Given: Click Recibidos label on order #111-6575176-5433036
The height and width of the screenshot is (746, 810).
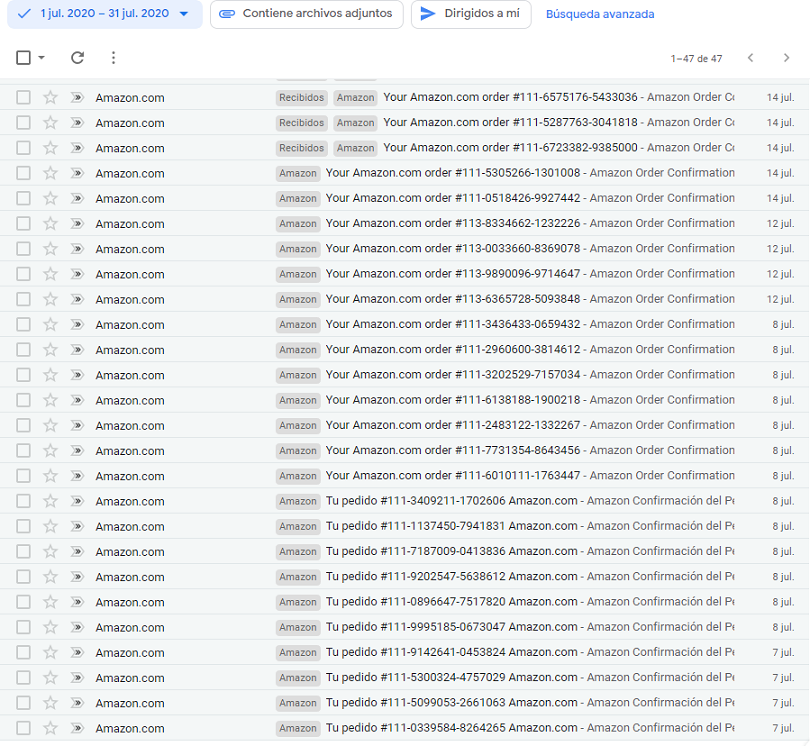Looking at the screenshot, I should (x=302, y=97).
